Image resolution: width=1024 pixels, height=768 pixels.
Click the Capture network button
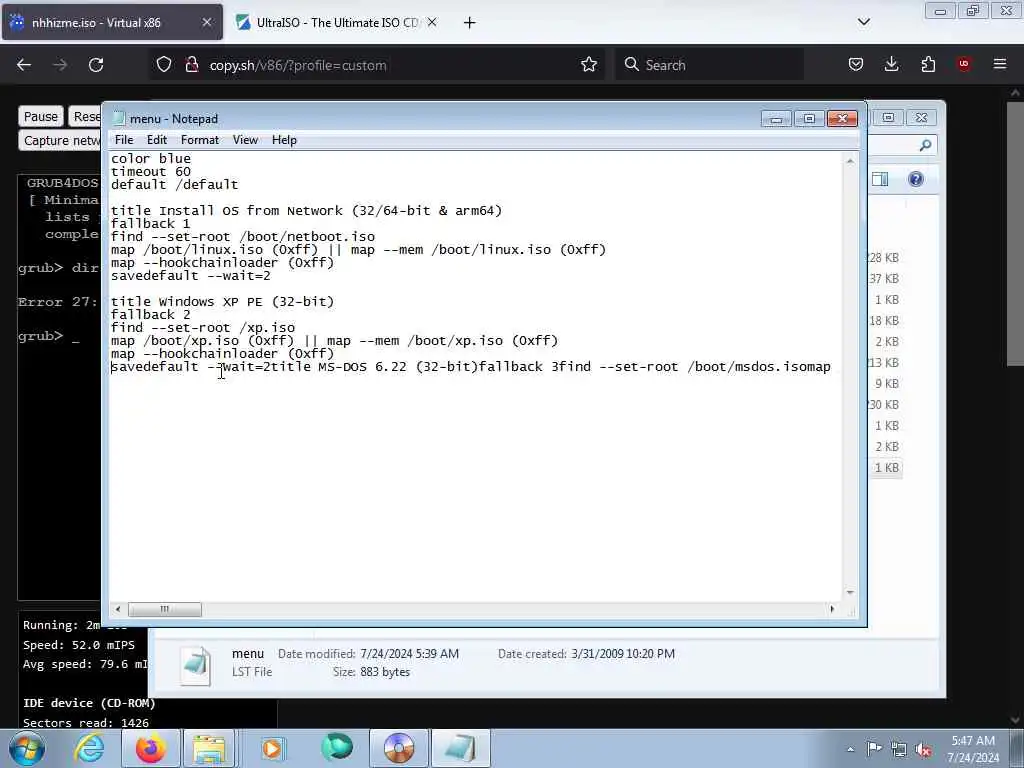60,140
